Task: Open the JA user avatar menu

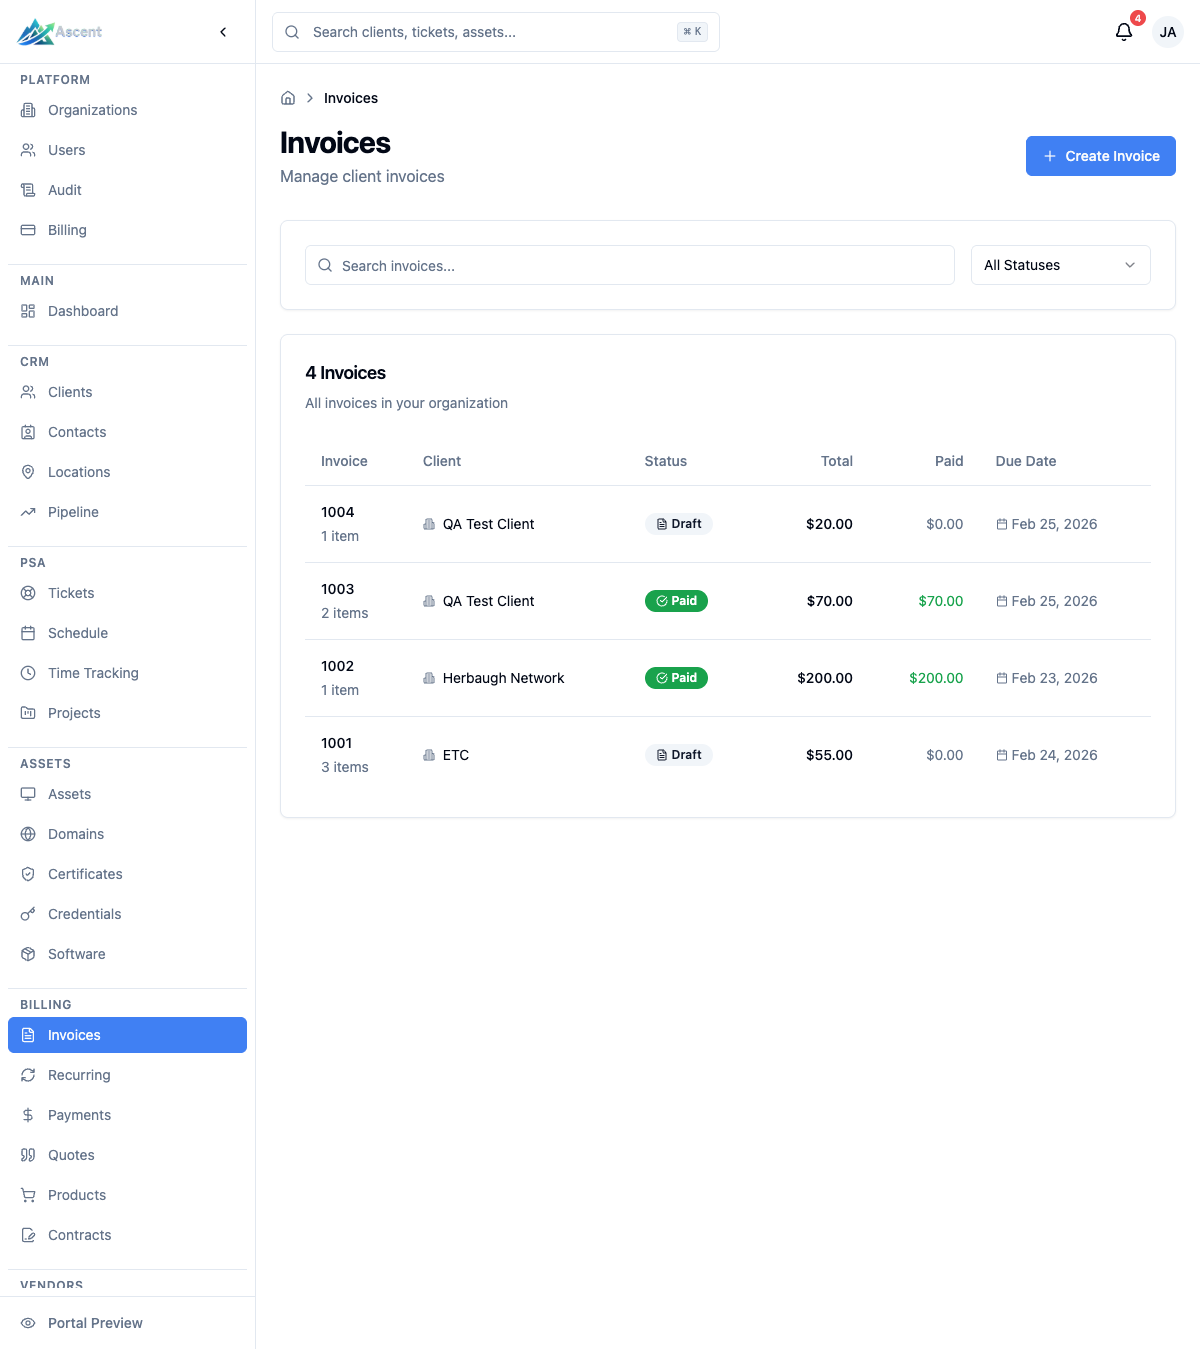Action: (x=1167, y=32)
